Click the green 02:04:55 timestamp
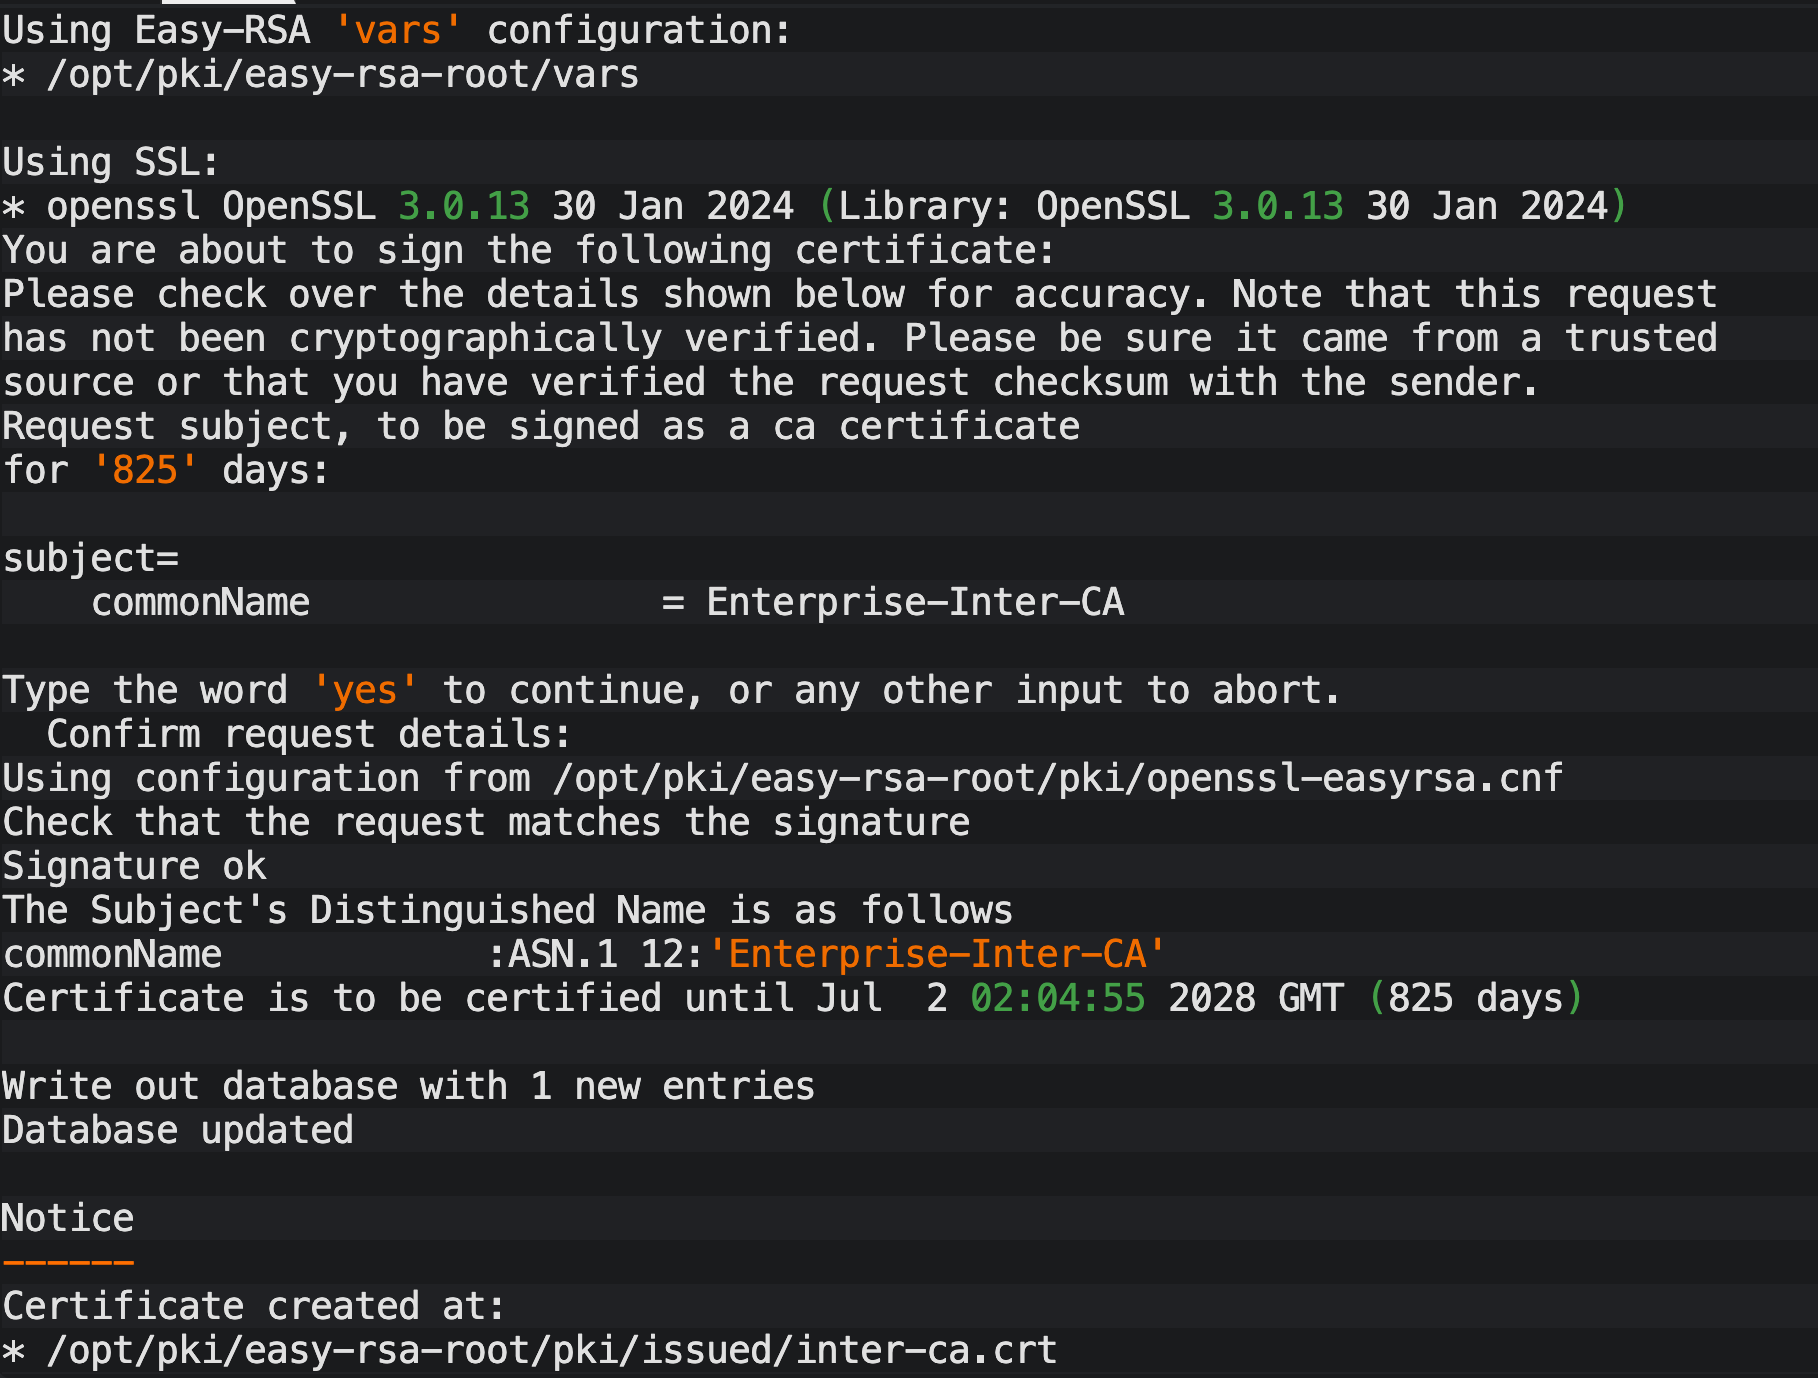The height and width of the screenshot is (1378, 1818). pyautogui.click(x=1057, y=999)
